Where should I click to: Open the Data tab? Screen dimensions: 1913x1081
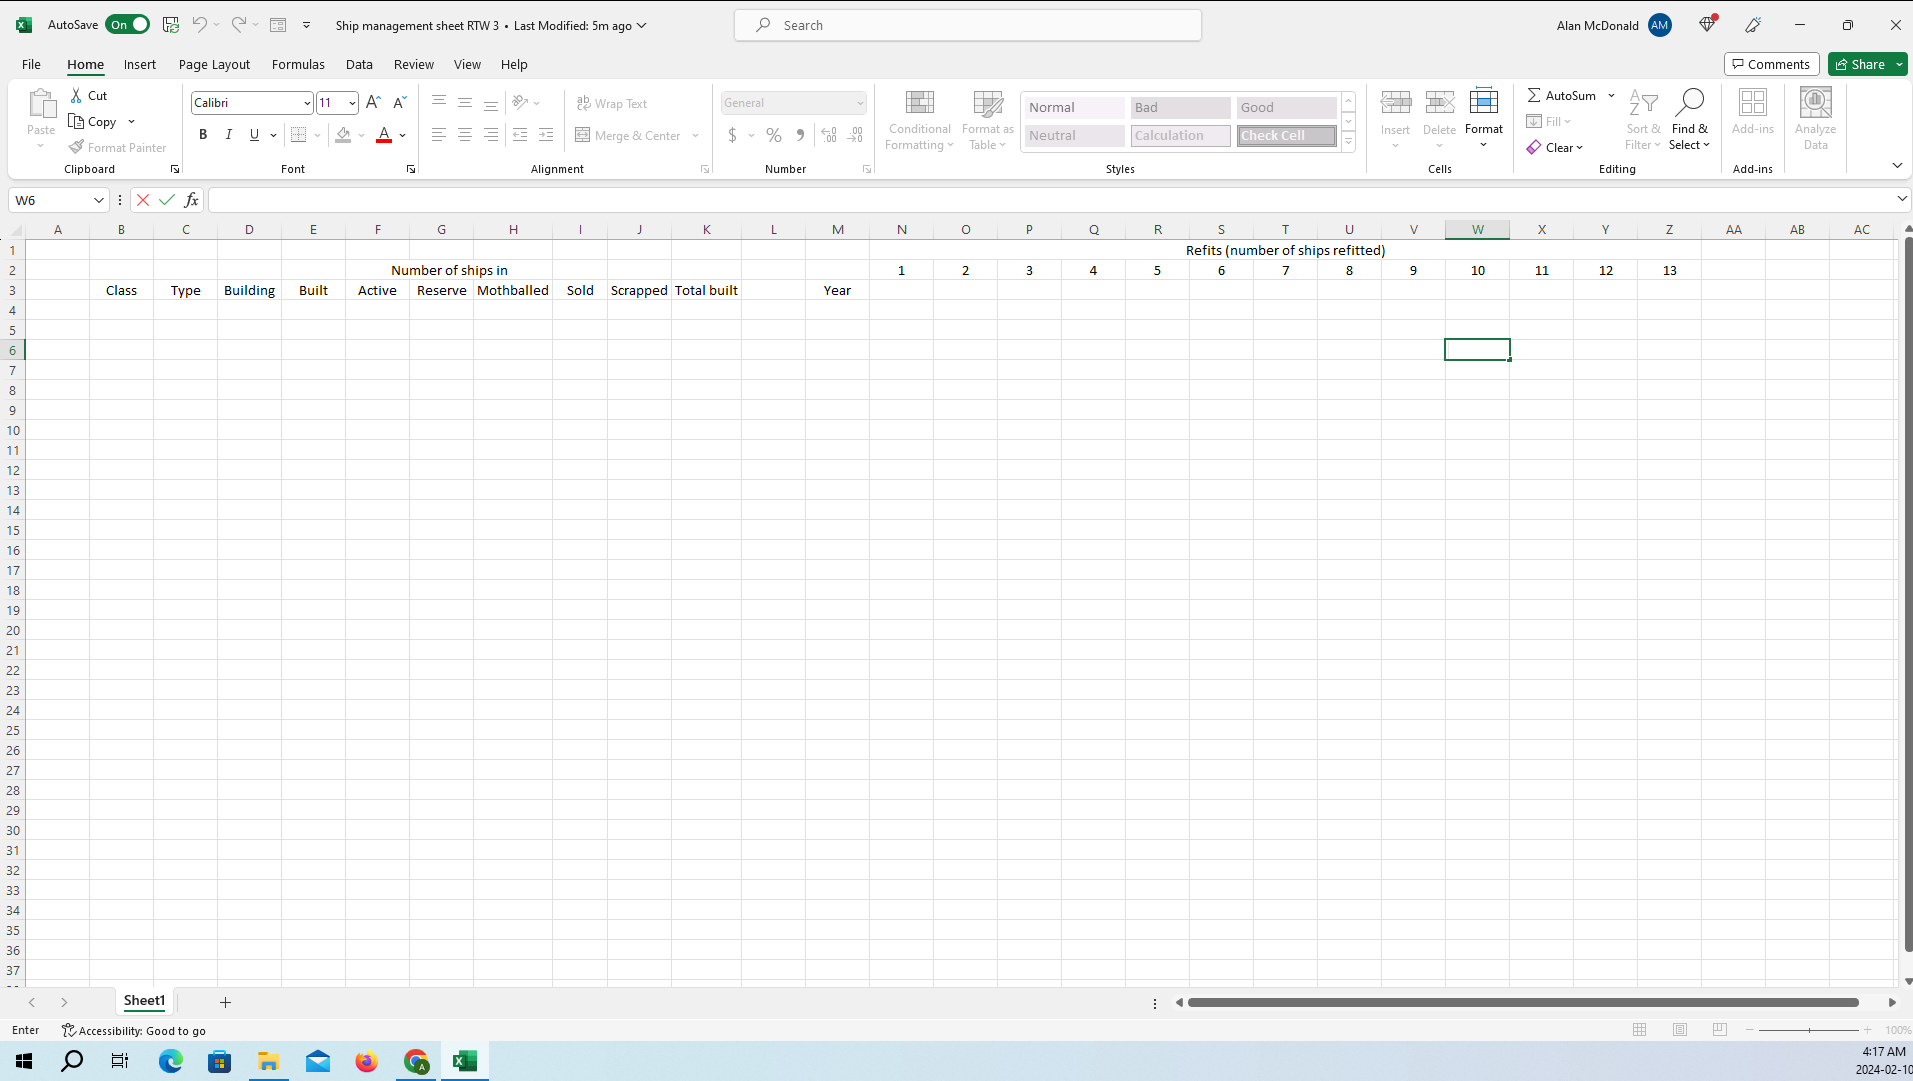[359, 64]
